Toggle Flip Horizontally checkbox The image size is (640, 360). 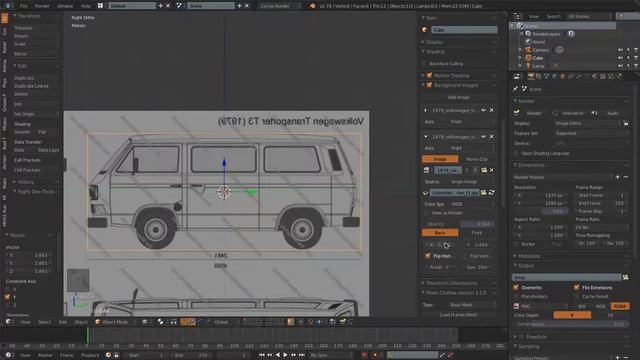[x=428, y=256]
